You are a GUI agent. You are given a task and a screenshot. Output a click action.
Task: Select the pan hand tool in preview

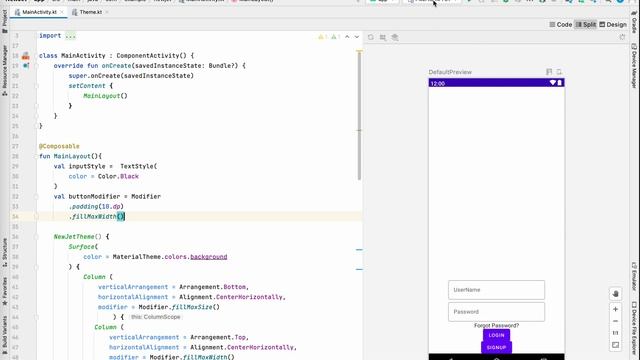pos(616,294)
